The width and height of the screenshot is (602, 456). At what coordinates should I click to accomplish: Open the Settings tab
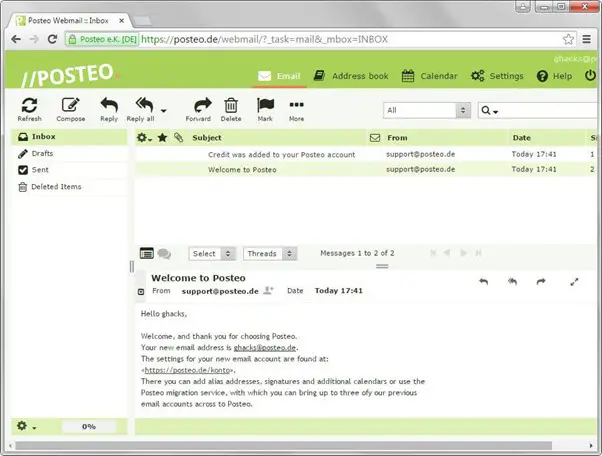pos(497,76)
